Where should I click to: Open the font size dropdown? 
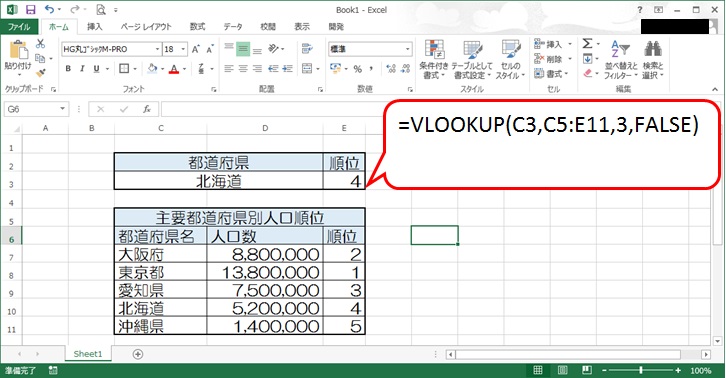pyautogui.click(x=183, y=49)
